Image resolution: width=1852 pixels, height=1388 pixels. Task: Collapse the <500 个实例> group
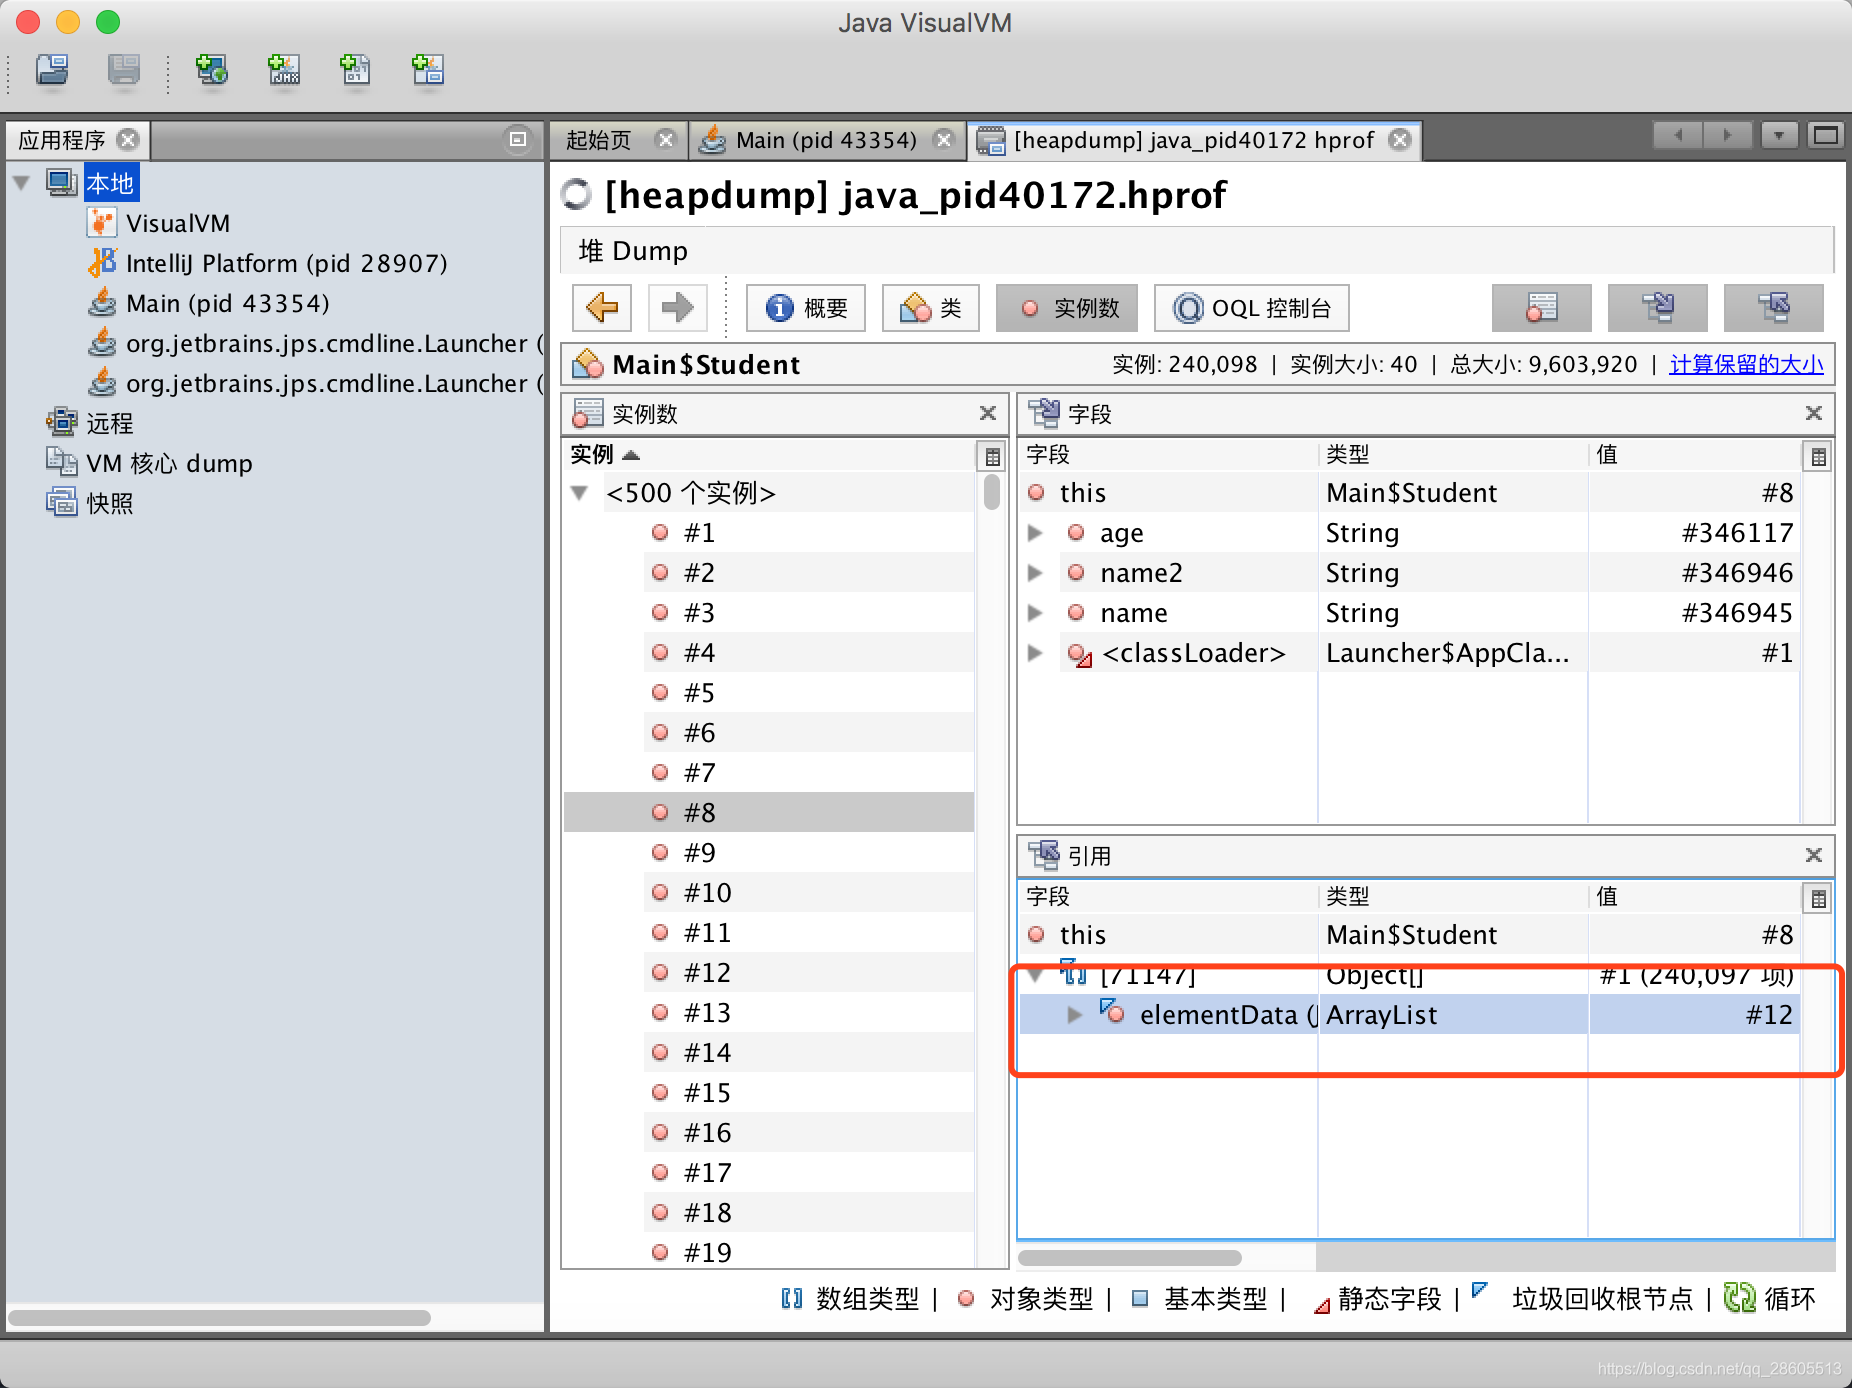tap(579, 493)
